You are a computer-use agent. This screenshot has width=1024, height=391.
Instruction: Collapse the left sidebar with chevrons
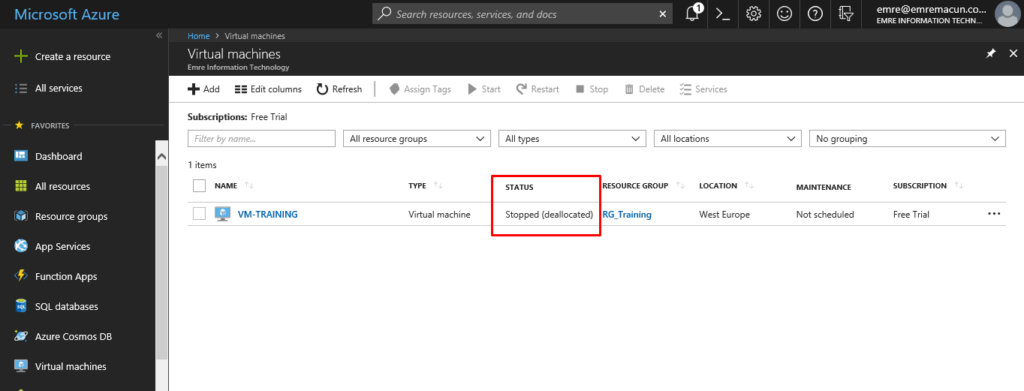click(x=159, y=35)
